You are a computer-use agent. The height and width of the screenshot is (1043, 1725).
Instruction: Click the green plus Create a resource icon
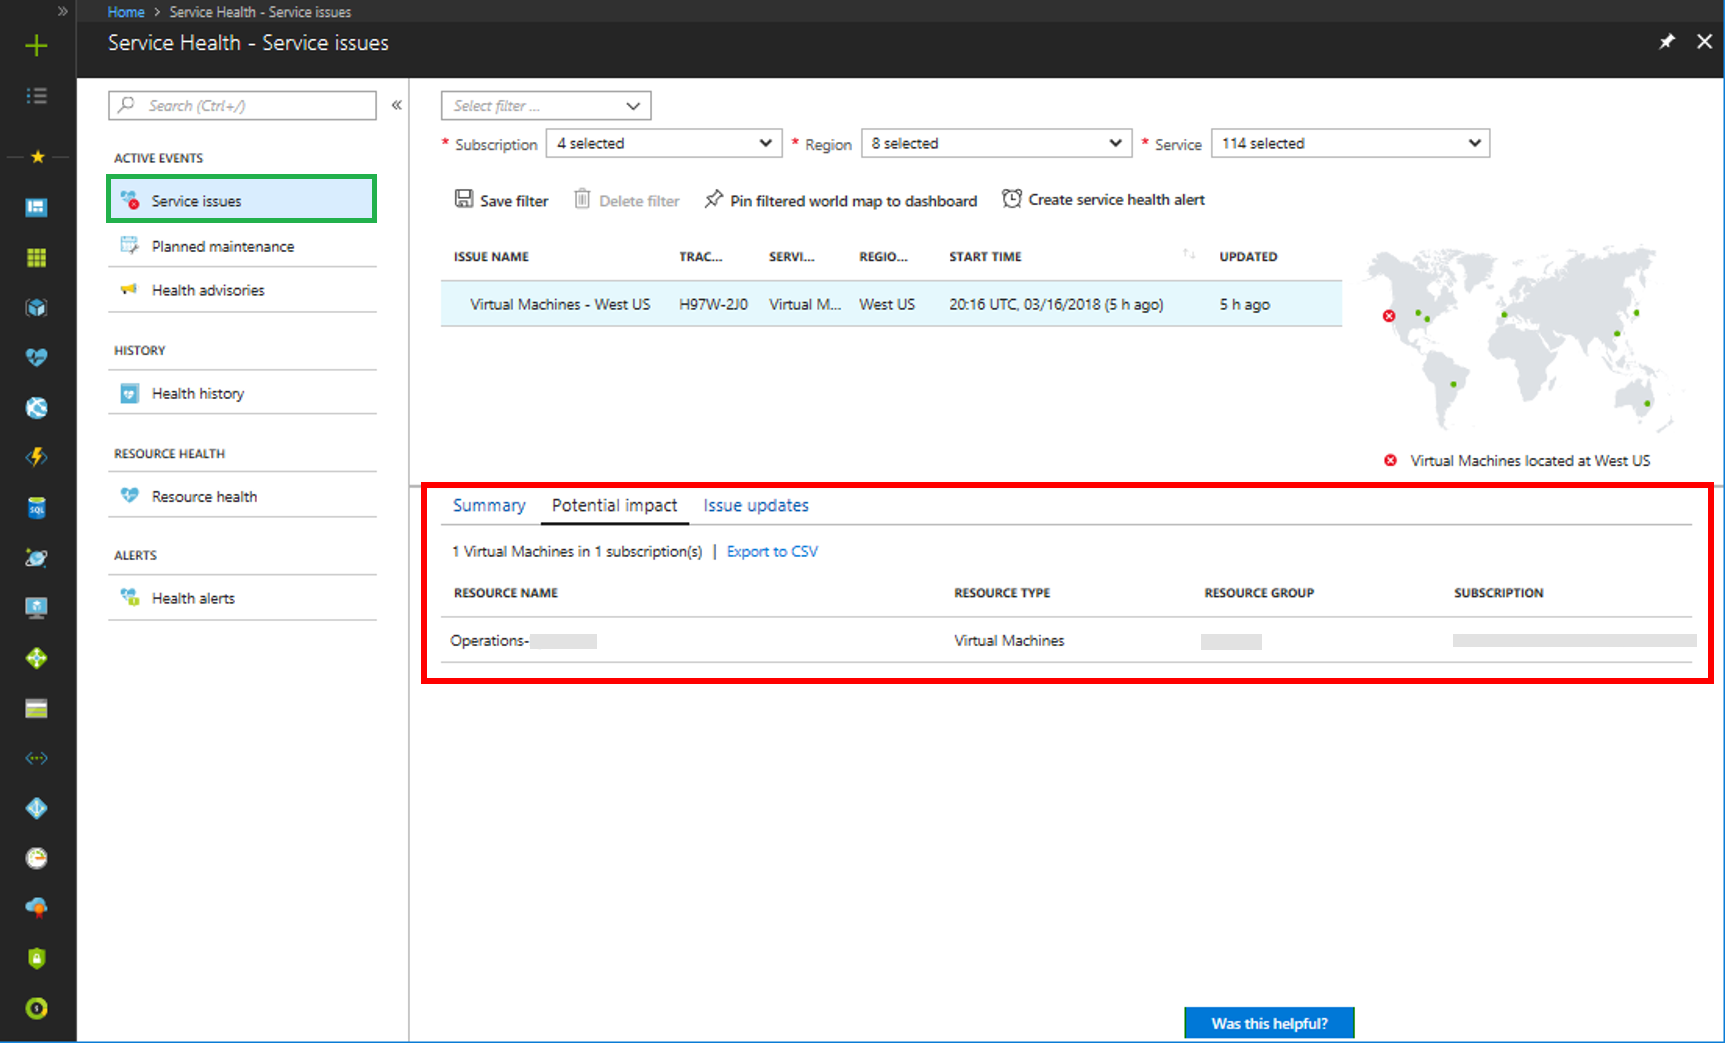(36, 45)
